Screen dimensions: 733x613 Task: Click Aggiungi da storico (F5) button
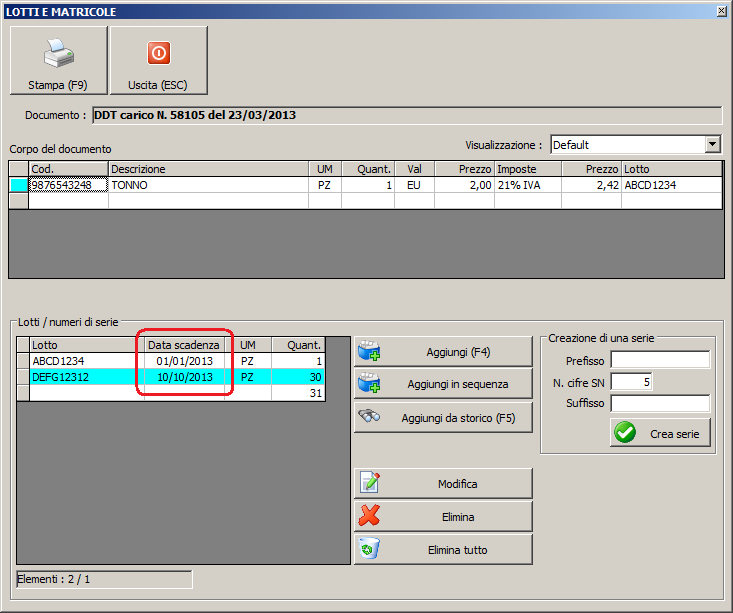[x=443, y=418]
